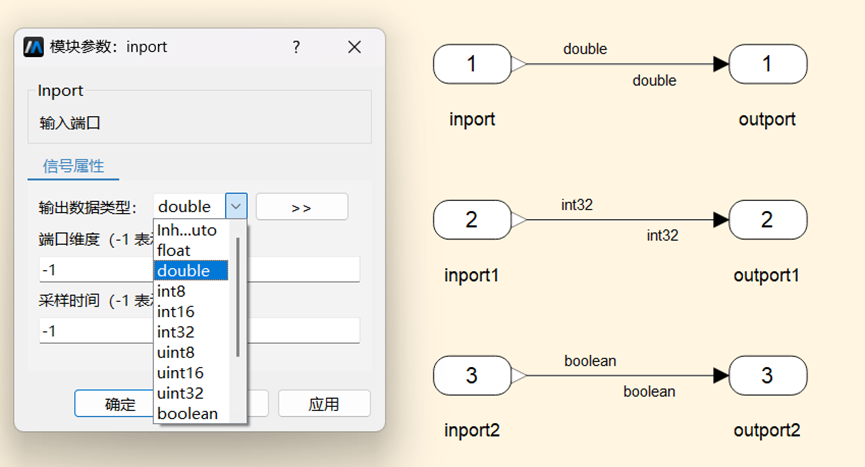865x467 pixels.
Task: Select int32 from the data type list
Action: (191, 332)
